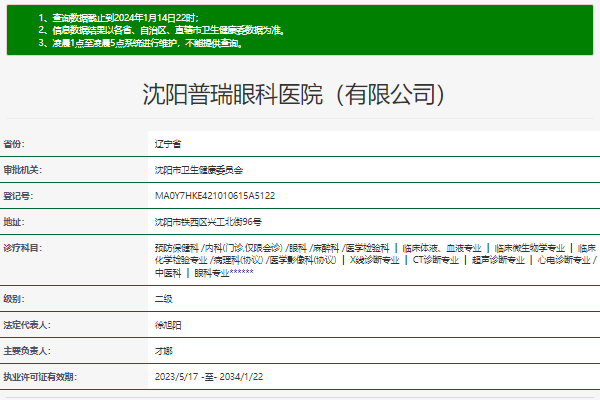Viewport: 600px width, 400px height.
Task: Click the 地址 label
Action: coord(14,222)
